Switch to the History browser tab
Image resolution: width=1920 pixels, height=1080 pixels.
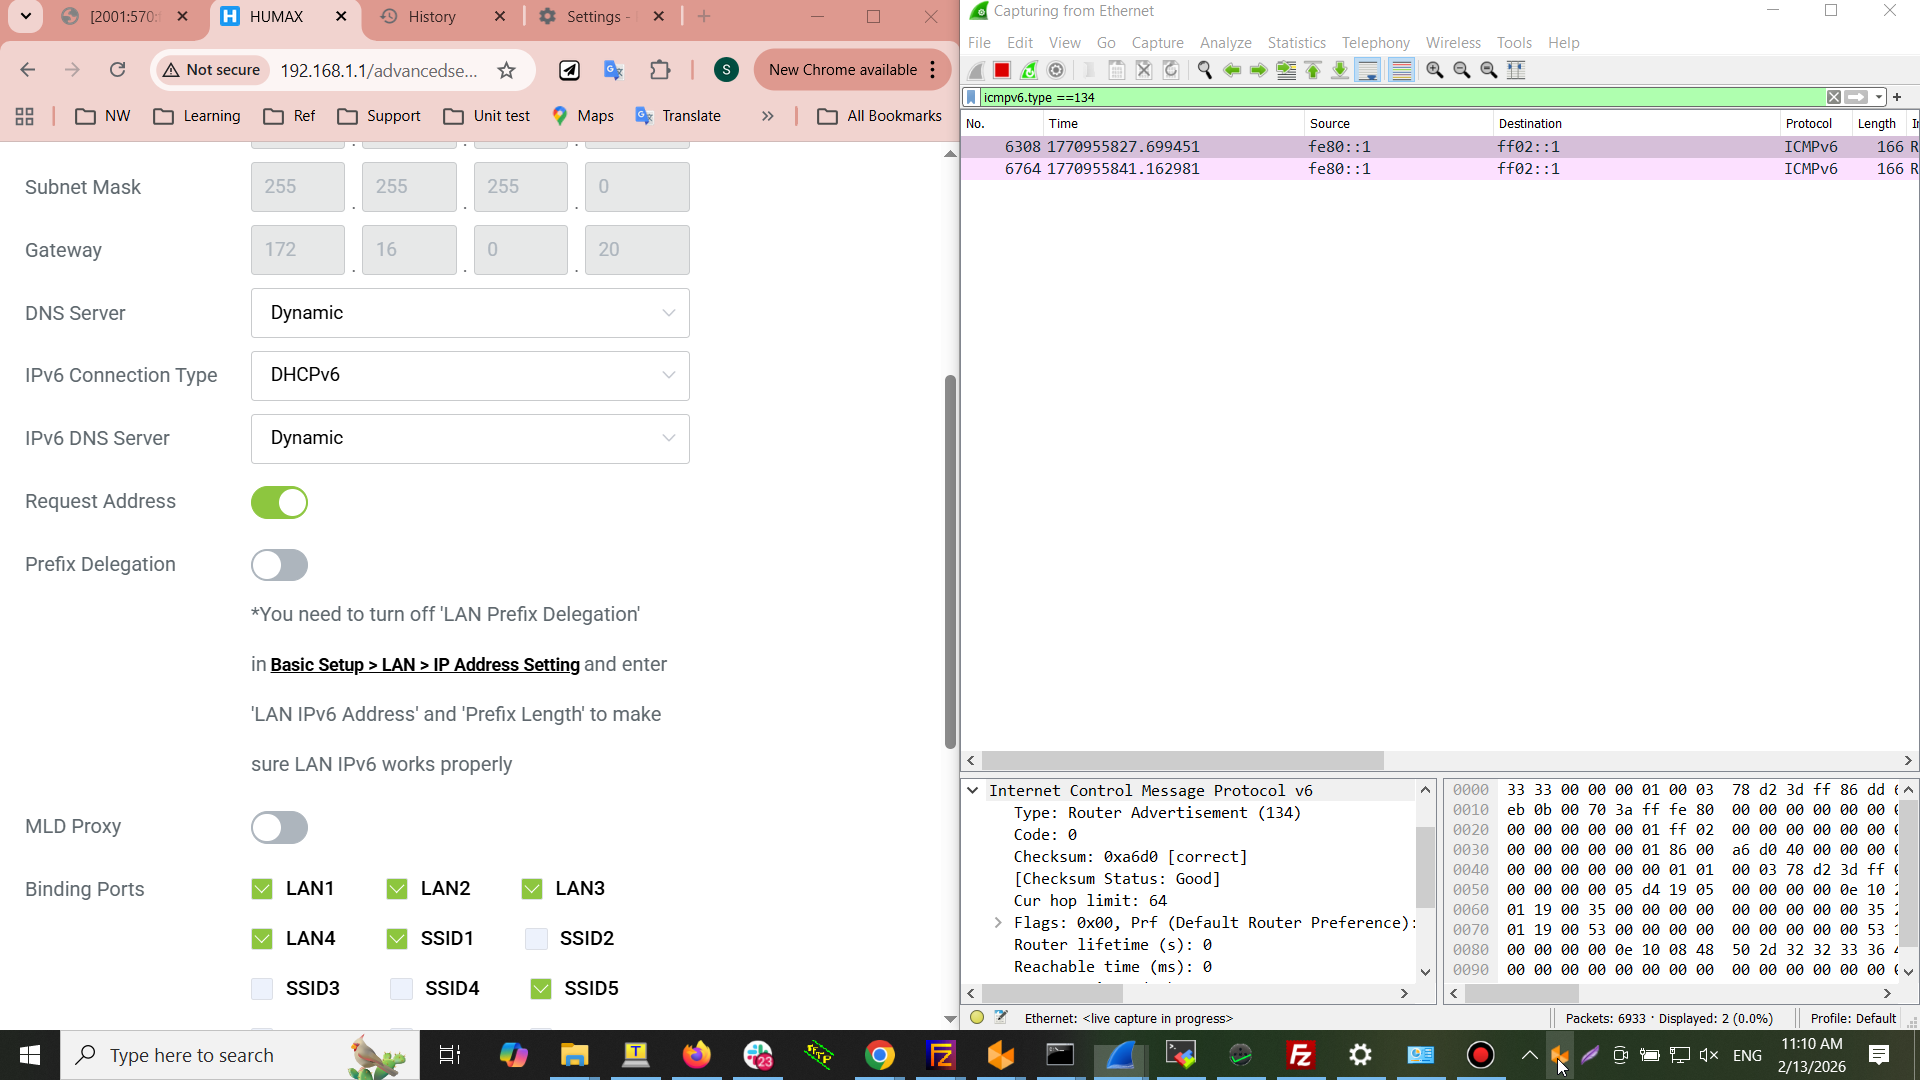coord(432,17)
